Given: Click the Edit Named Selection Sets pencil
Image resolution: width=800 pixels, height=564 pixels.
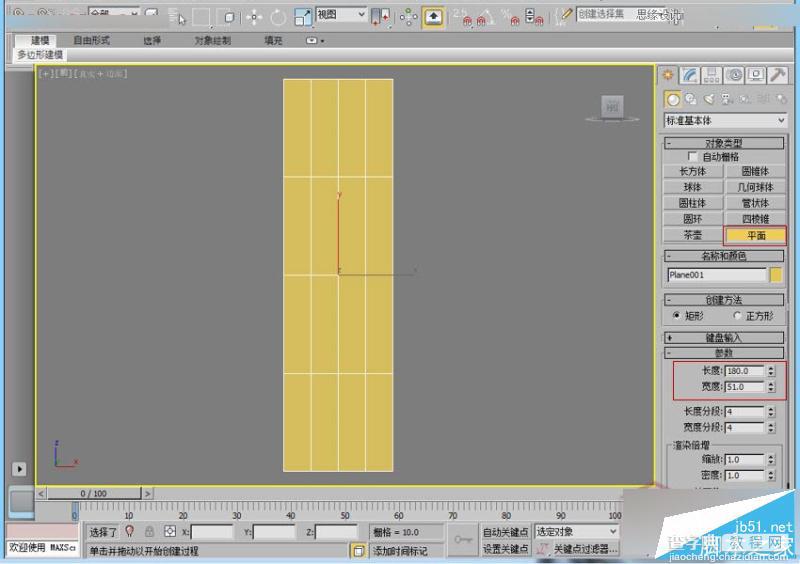Looking at the screenshot, I should [x=565, y=15].
